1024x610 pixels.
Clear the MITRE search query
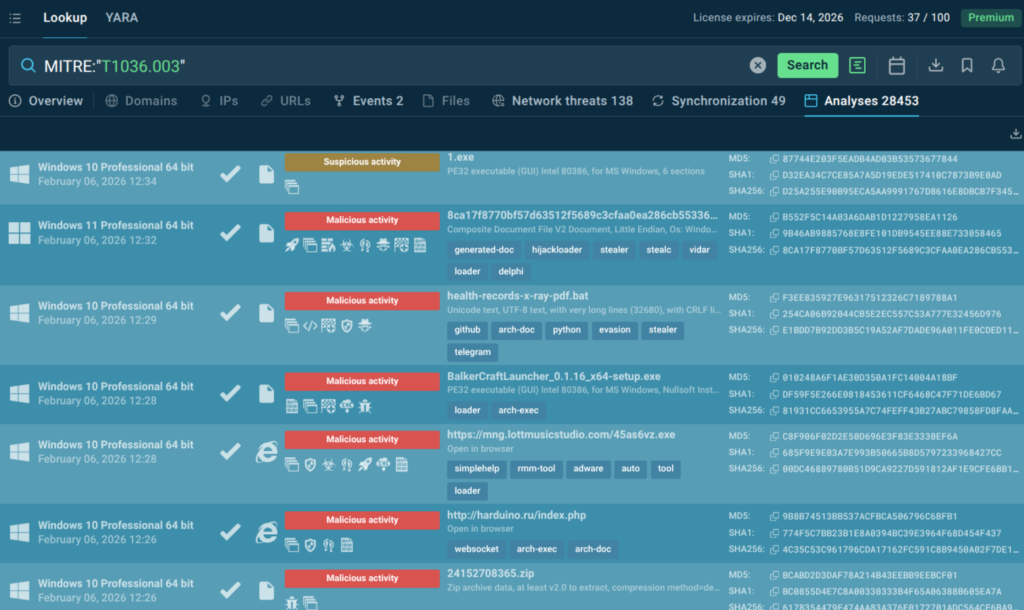758,65
